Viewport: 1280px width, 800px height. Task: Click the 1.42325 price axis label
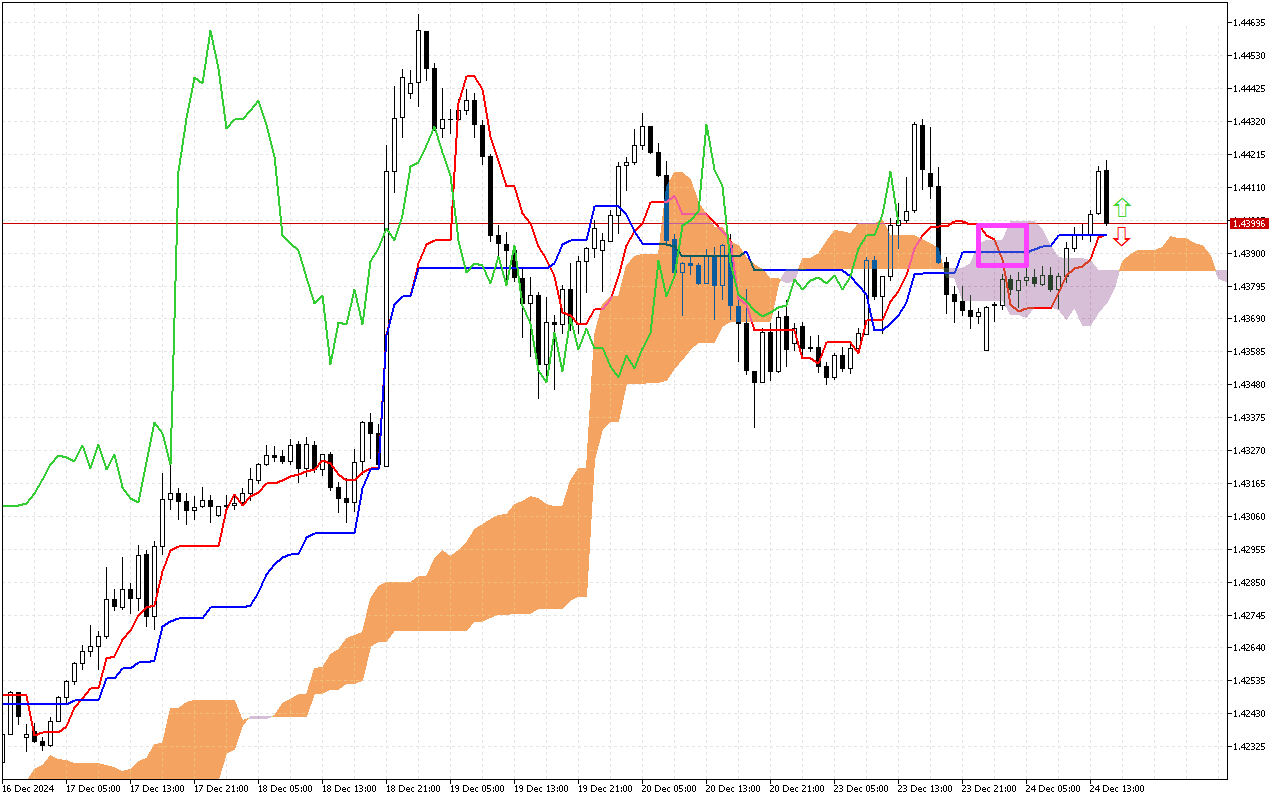[1250, 747]
